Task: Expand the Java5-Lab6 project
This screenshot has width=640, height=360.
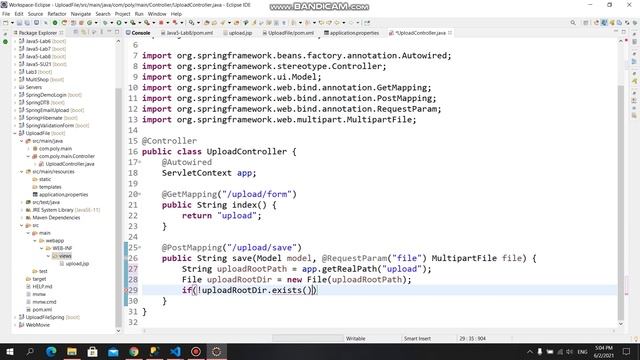Action: (15, 41)
